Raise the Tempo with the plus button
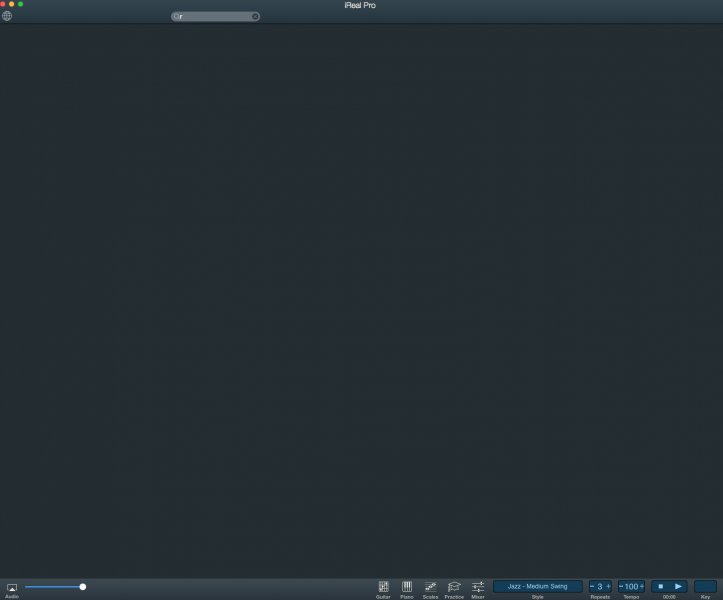Screen dimensions: 723x600 (x=641, y=586)
